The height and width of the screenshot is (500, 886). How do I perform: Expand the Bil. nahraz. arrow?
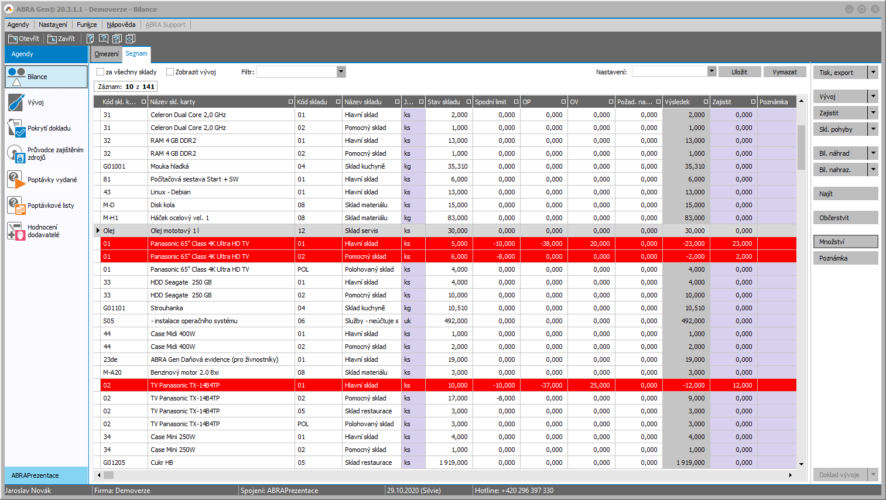point(873,169)
